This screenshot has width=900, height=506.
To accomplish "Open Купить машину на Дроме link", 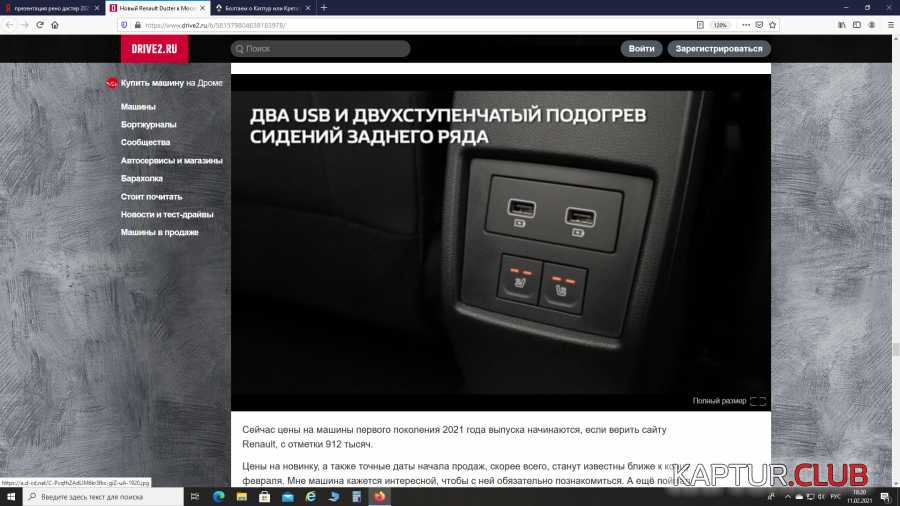I will pyautogui.click(x=165, y=83).
